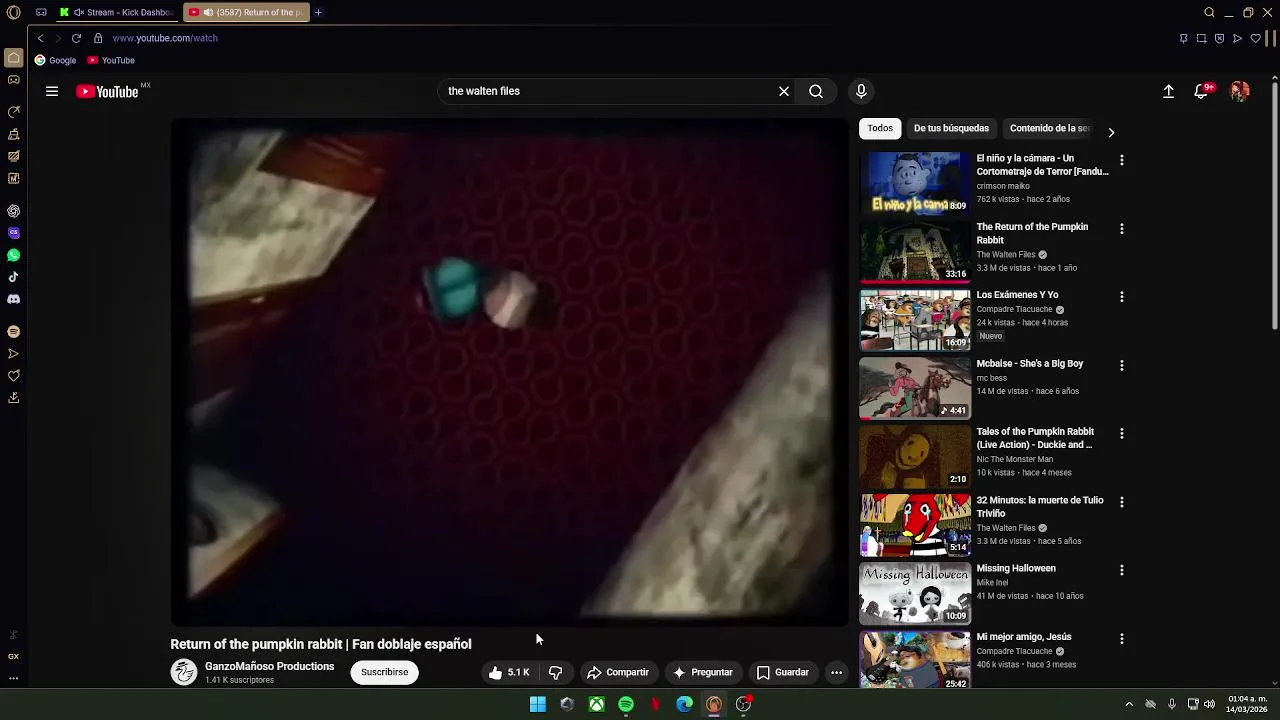This screenshot has width=1280, height=720.
Task: Start voice search with microphone
Action: (861, 91)
